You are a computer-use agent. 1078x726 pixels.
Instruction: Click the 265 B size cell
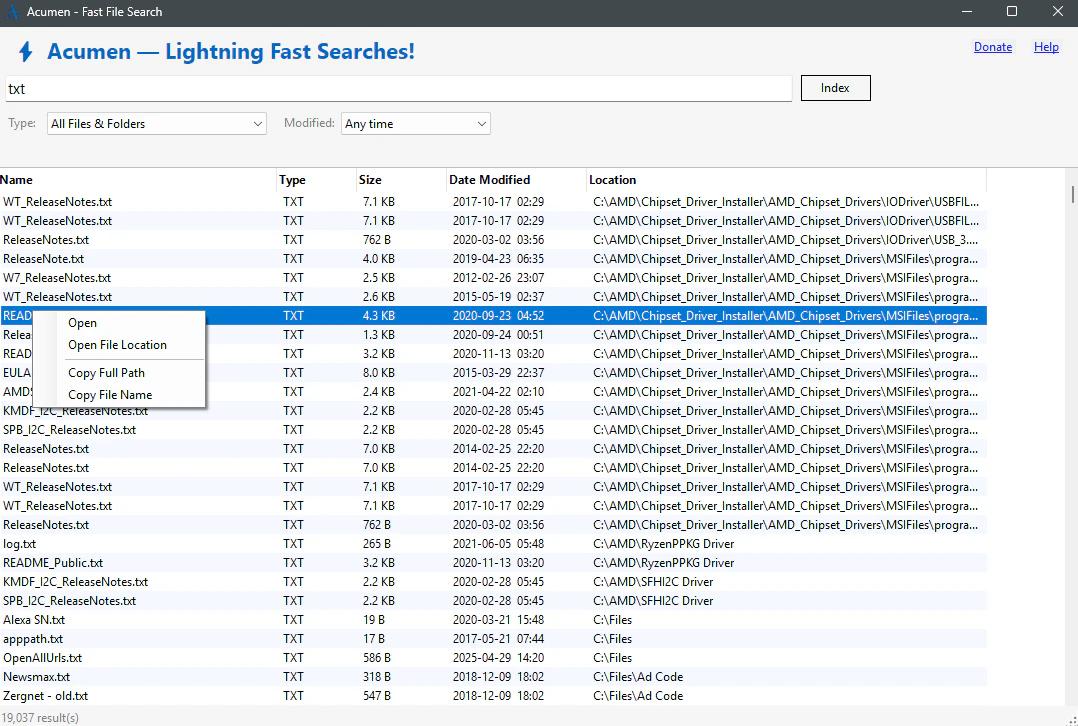377,544
